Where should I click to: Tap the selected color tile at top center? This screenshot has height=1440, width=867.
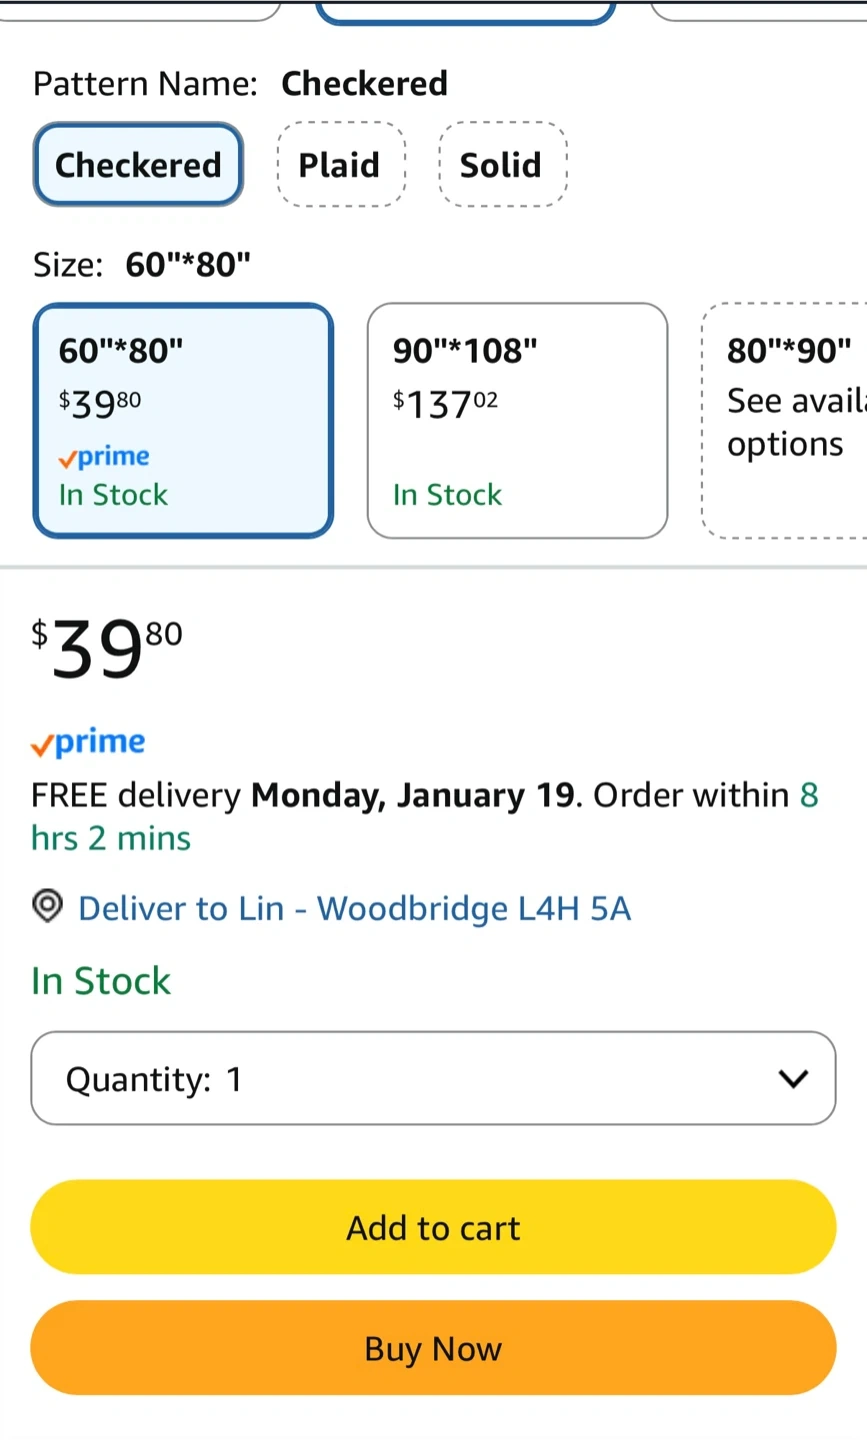click(x=465, y=10)
